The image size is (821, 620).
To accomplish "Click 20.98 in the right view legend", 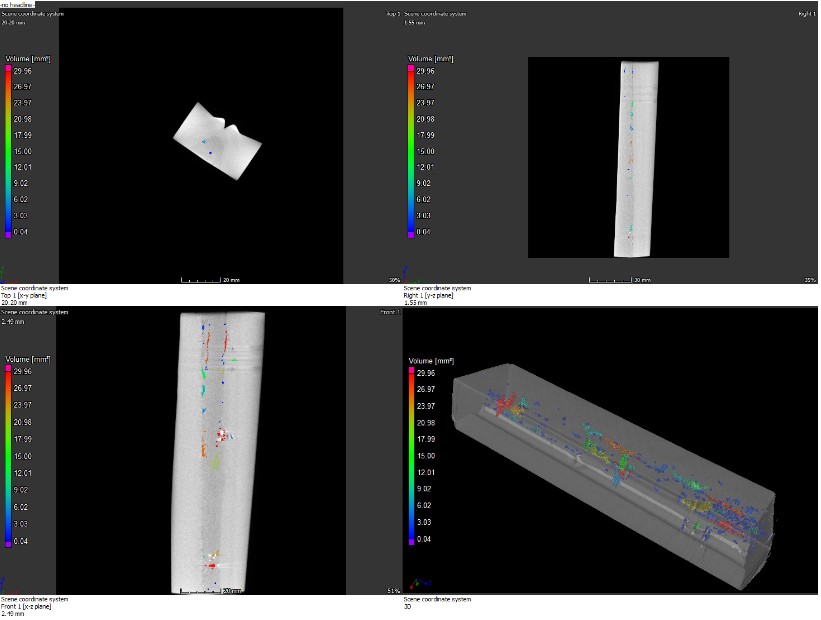I will tap(426, 119).
